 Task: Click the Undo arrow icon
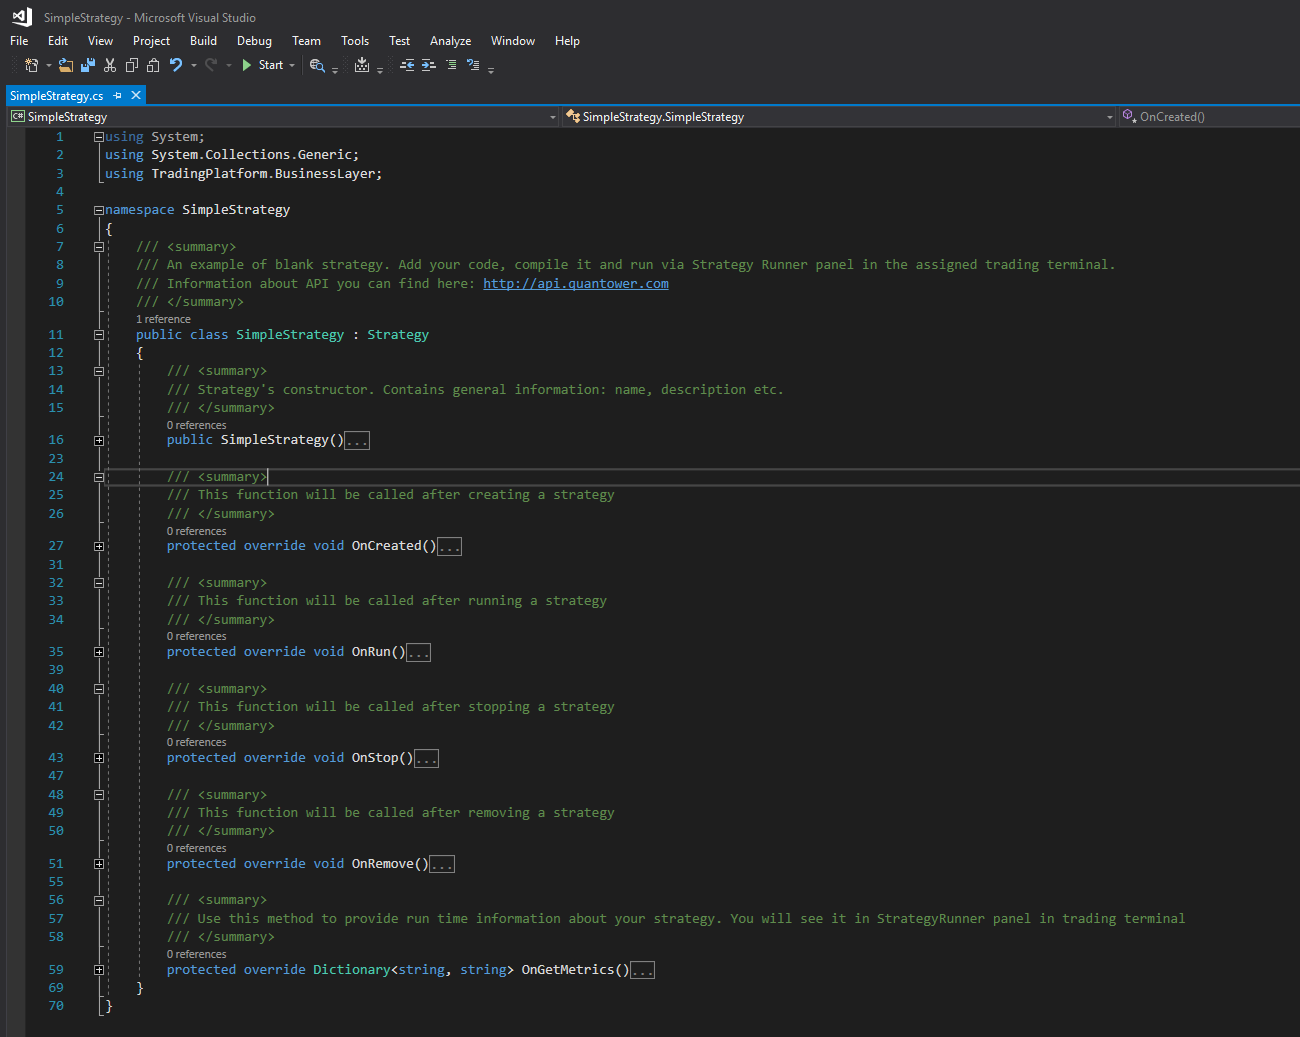click(176, 65)
